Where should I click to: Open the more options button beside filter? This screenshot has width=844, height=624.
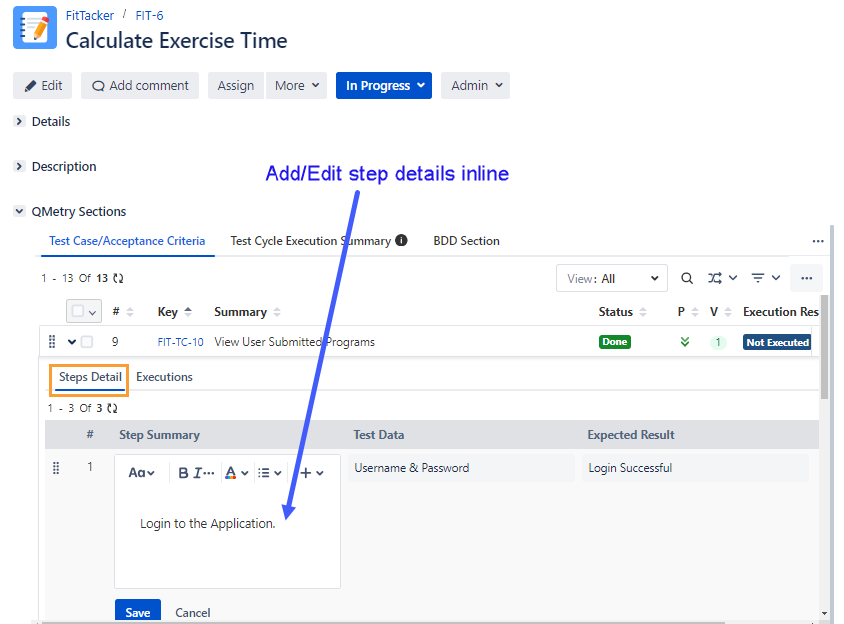pyautogui.click(x=806, y=278)
